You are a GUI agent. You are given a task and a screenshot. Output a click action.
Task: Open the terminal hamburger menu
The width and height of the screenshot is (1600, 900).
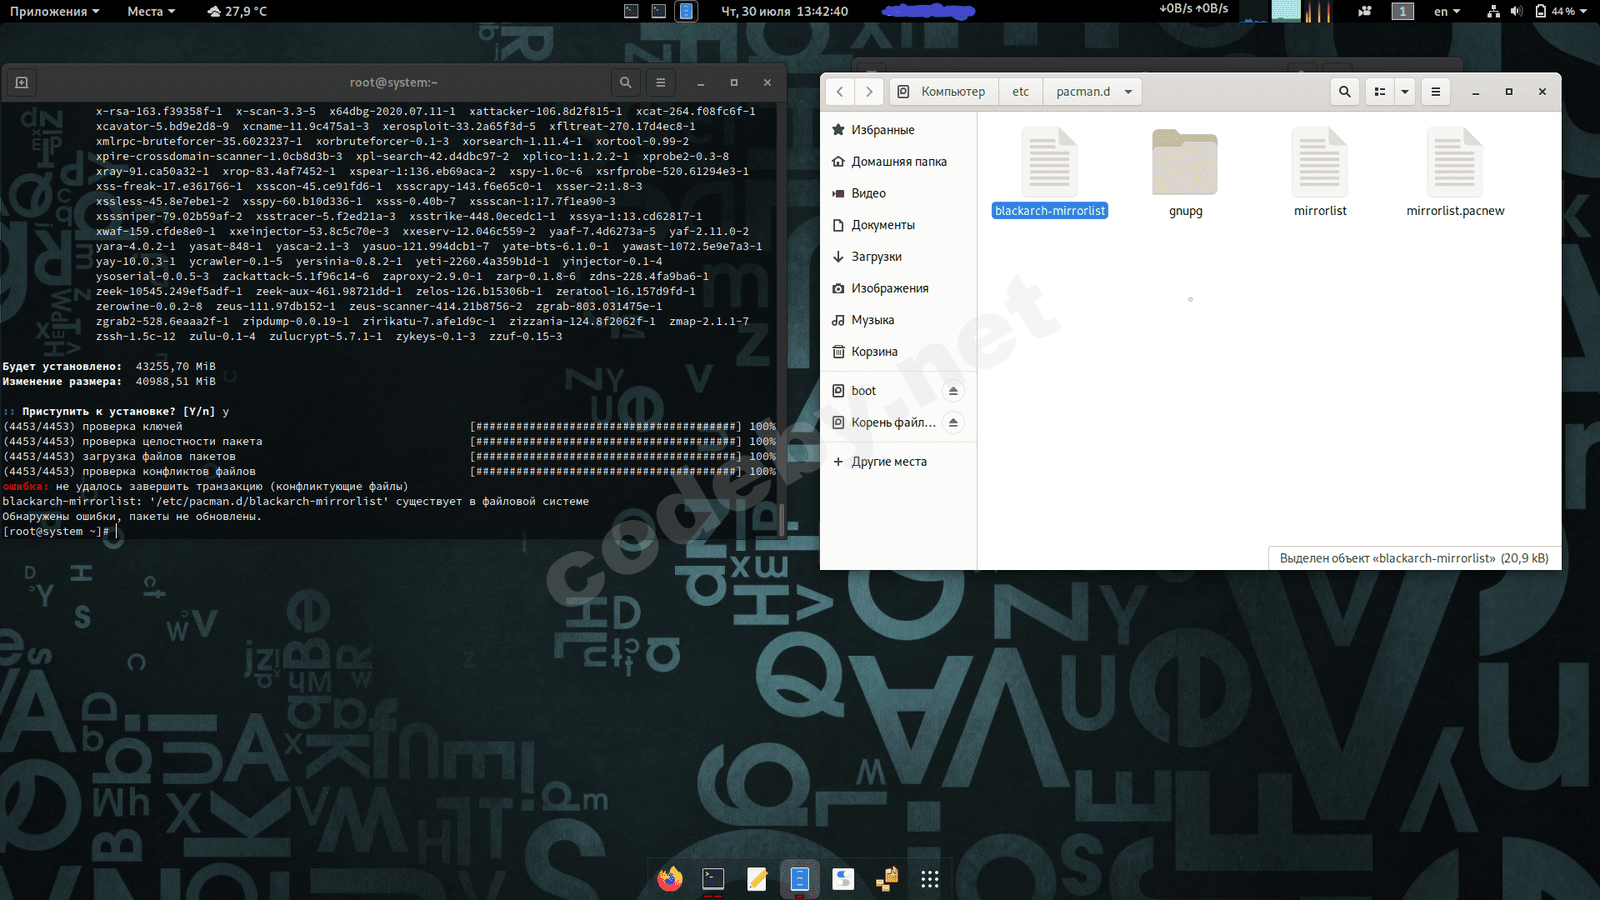pyautogui.click(x=660, y=83)
